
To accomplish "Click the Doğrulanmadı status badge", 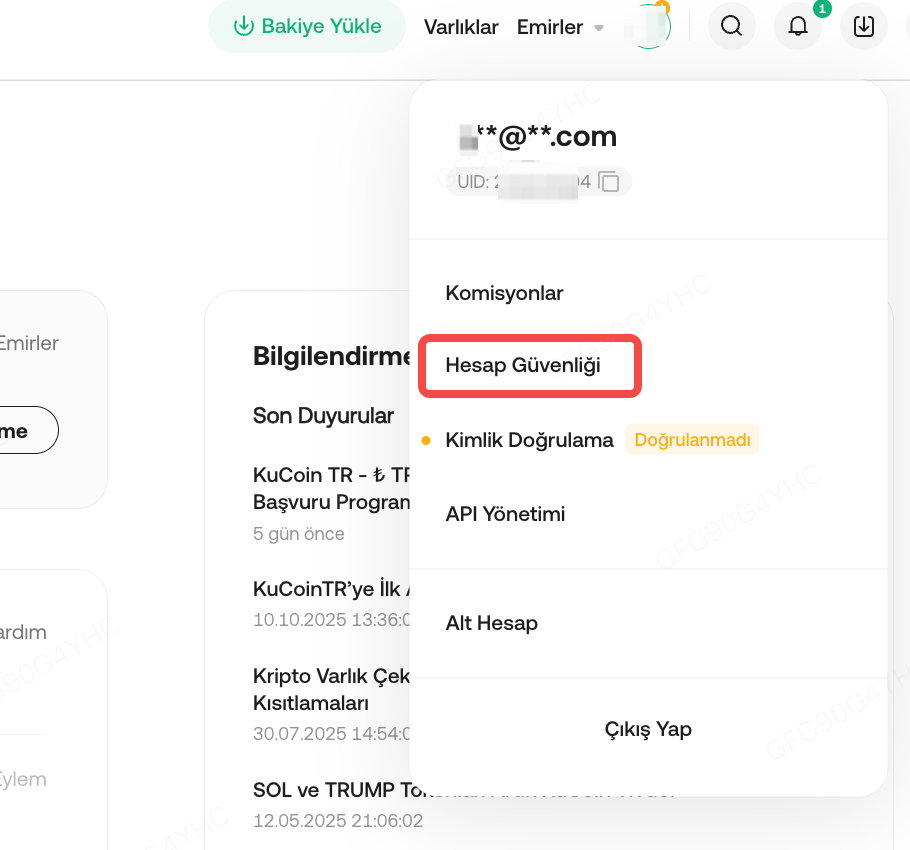I will pos(692,440).
